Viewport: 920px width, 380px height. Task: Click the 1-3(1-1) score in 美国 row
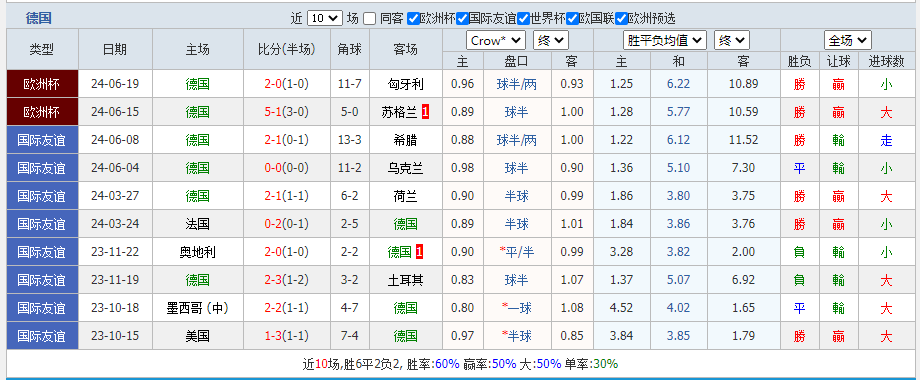(287, 337)
